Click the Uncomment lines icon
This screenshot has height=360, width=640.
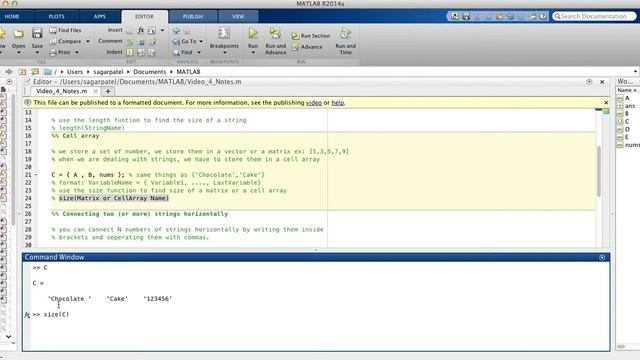141,41
